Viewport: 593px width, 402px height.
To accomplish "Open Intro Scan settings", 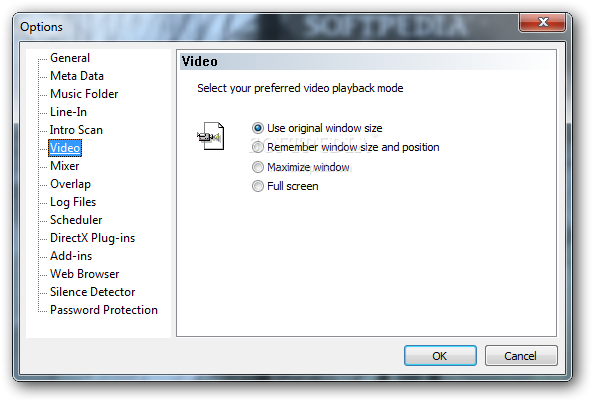I will 76,130.
